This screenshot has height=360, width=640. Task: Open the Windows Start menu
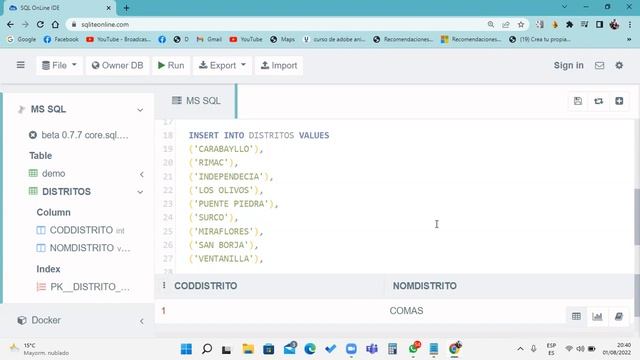(x=186, y=349)
